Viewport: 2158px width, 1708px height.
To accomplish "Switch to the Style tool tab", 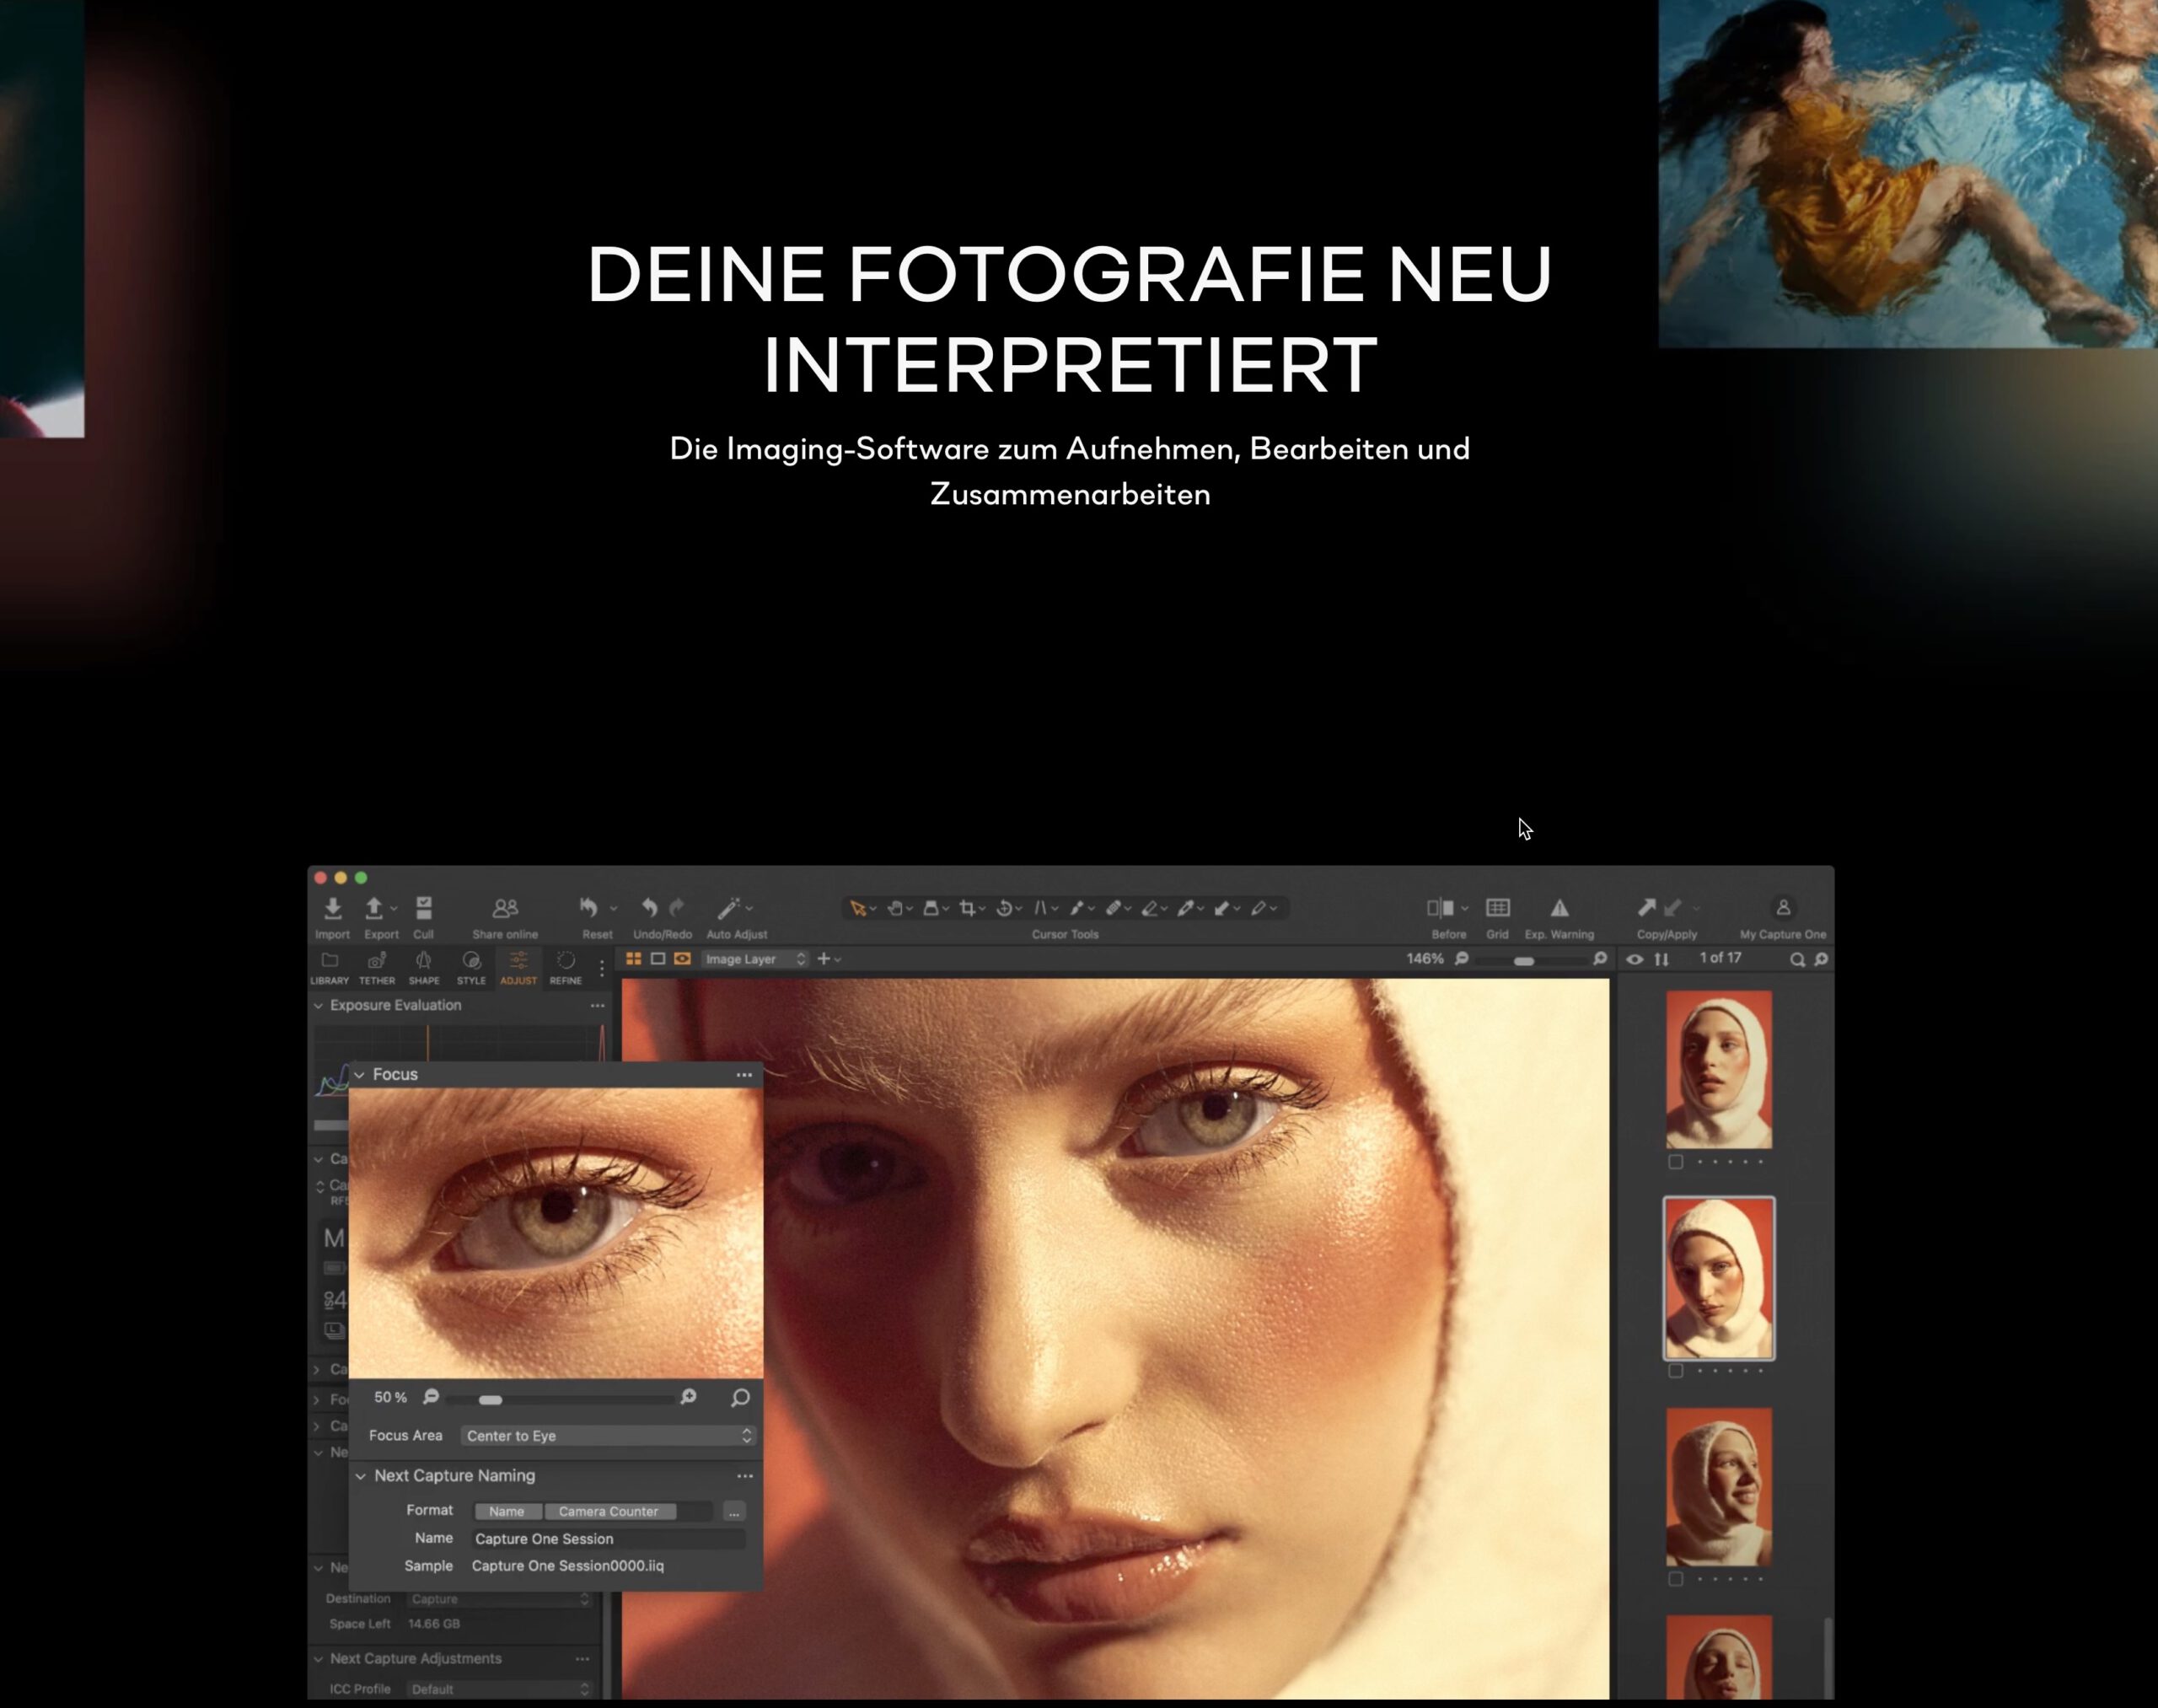I will point(471,966).
